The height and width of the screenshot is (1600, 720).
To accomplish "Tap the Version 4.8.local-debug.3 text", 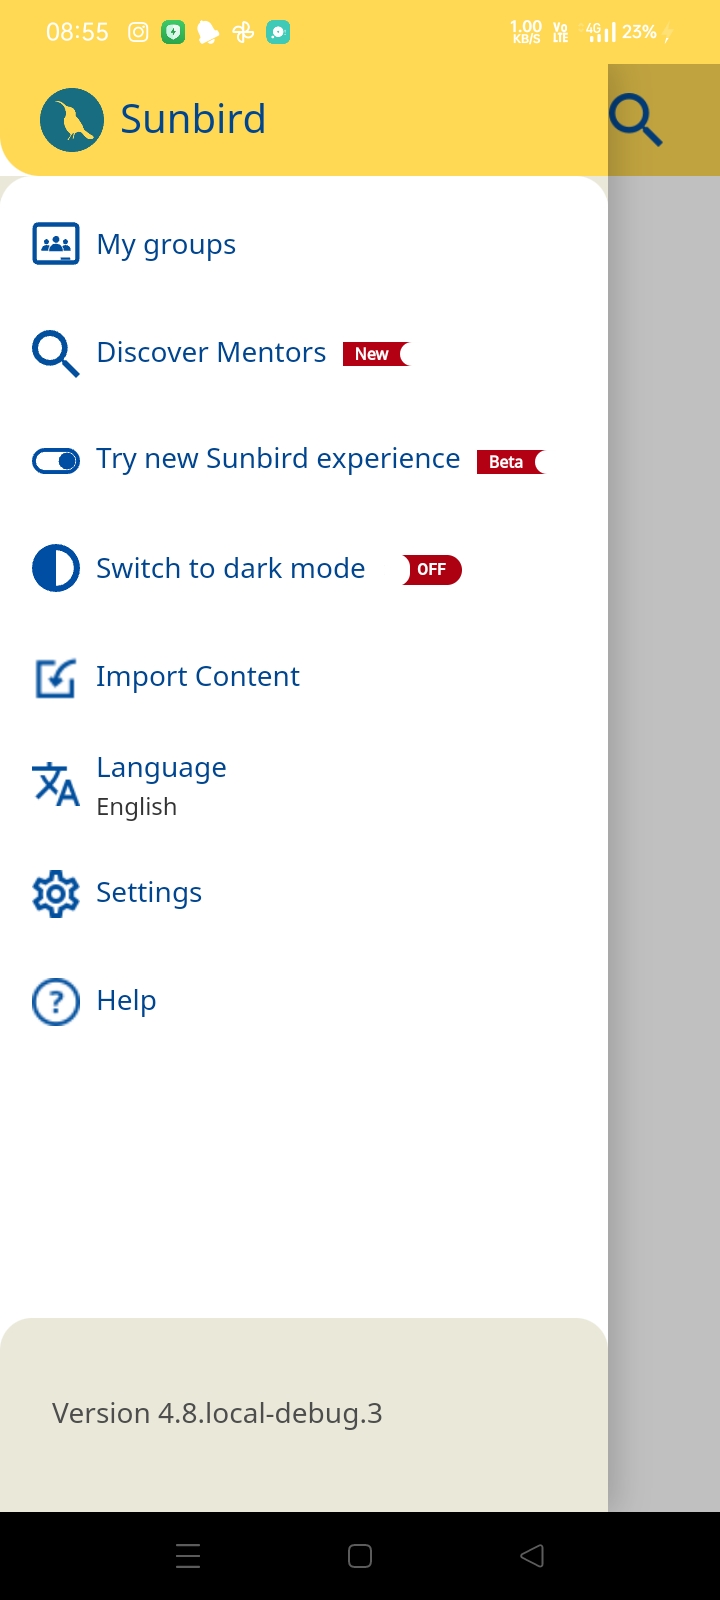I will click(x=217, y=1413).
